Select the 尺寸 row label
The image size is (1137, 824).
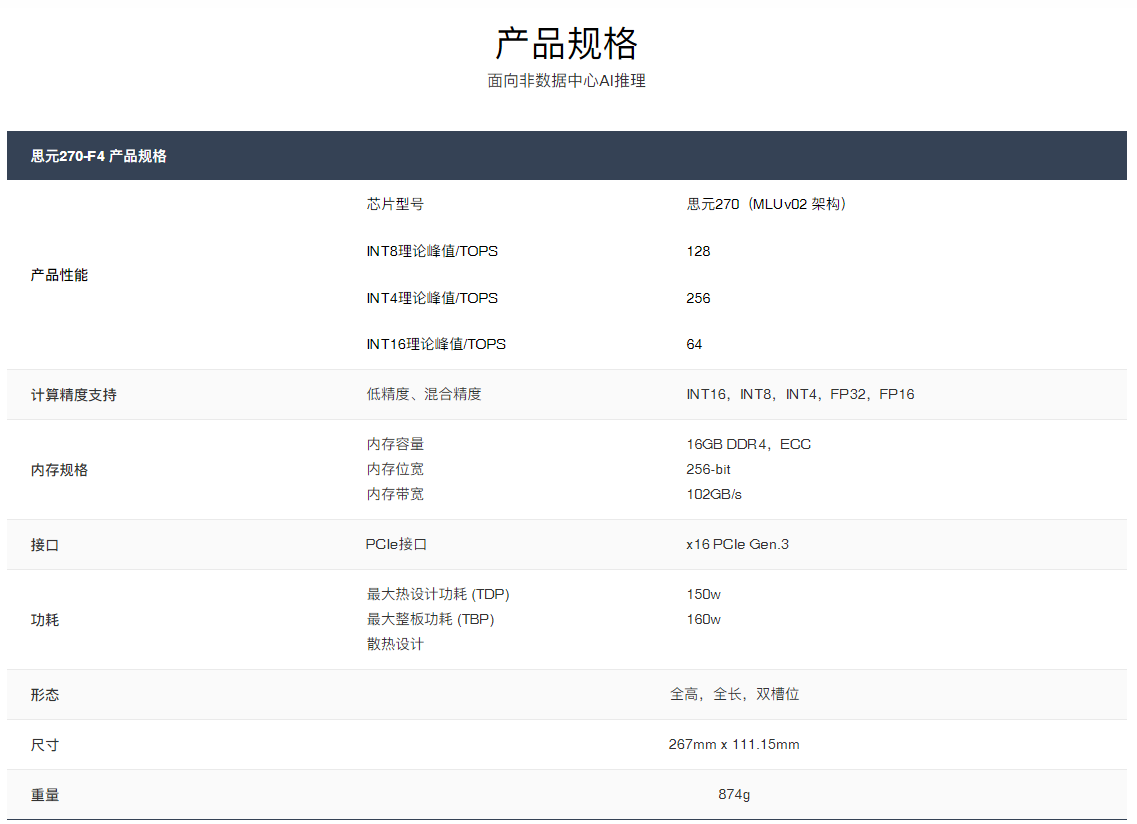pyautogui.click(x=45, y=745)
